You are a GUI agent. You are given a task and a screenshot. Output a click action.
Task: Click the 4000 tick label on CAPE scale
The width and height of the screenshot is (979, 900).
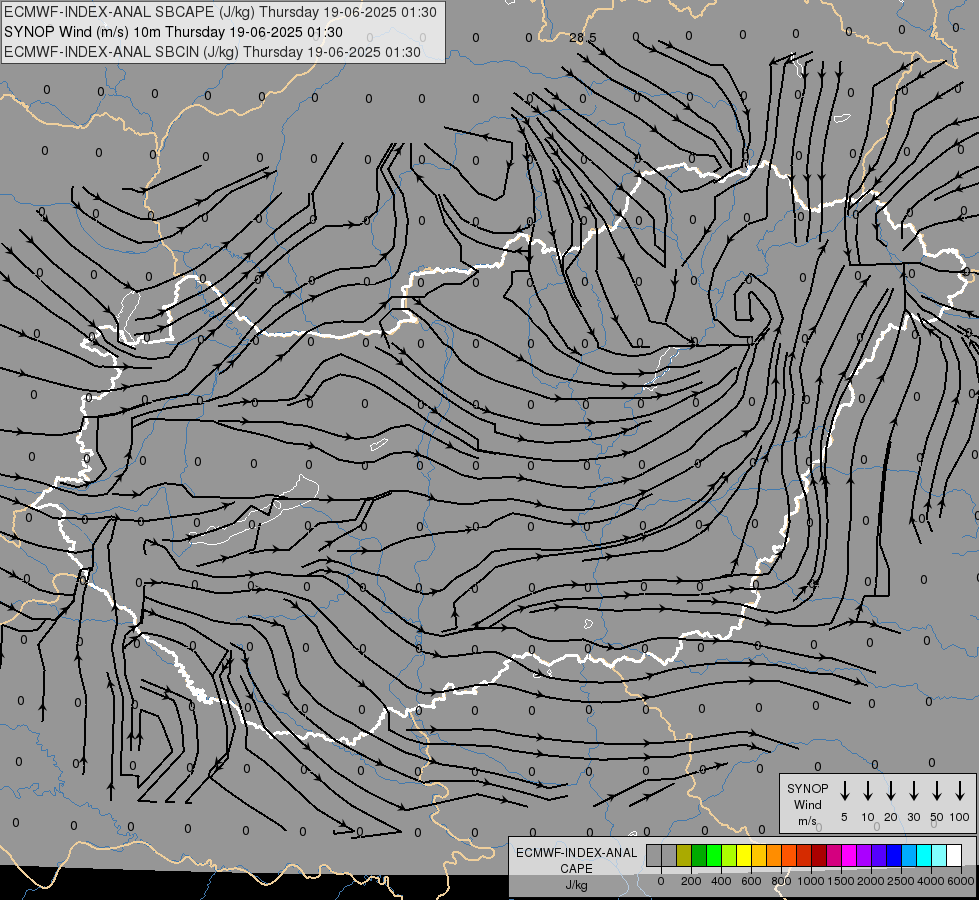click(x=931, y=881)
